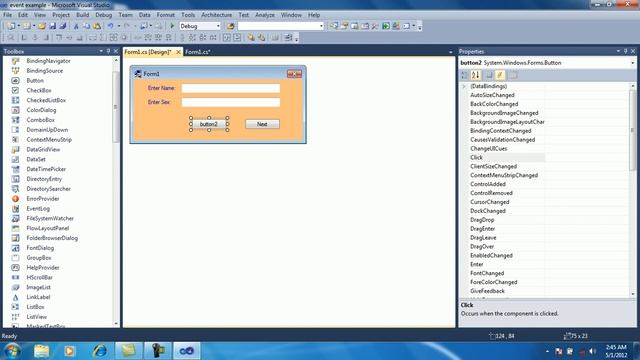
Task: Switch Properties panel to Properties view
Action: click(489, 75)
